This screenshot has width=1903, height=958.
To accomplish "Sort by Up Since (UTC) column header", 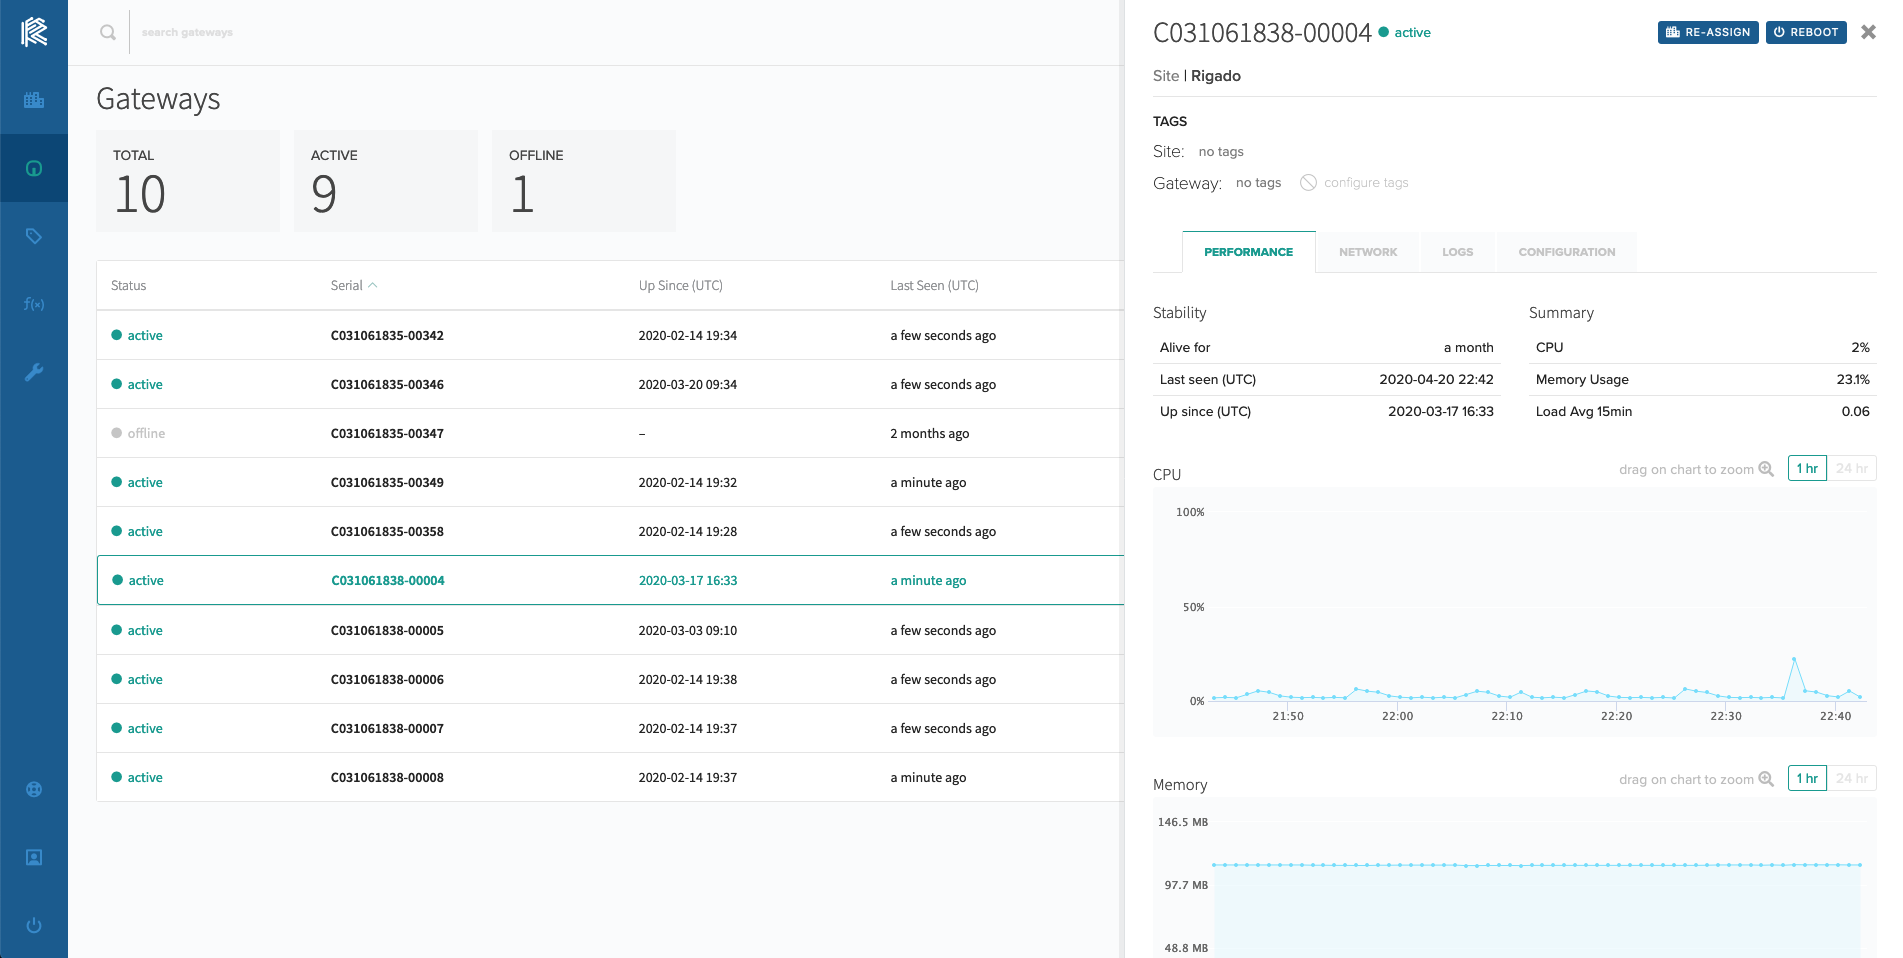I will [680, 285].
